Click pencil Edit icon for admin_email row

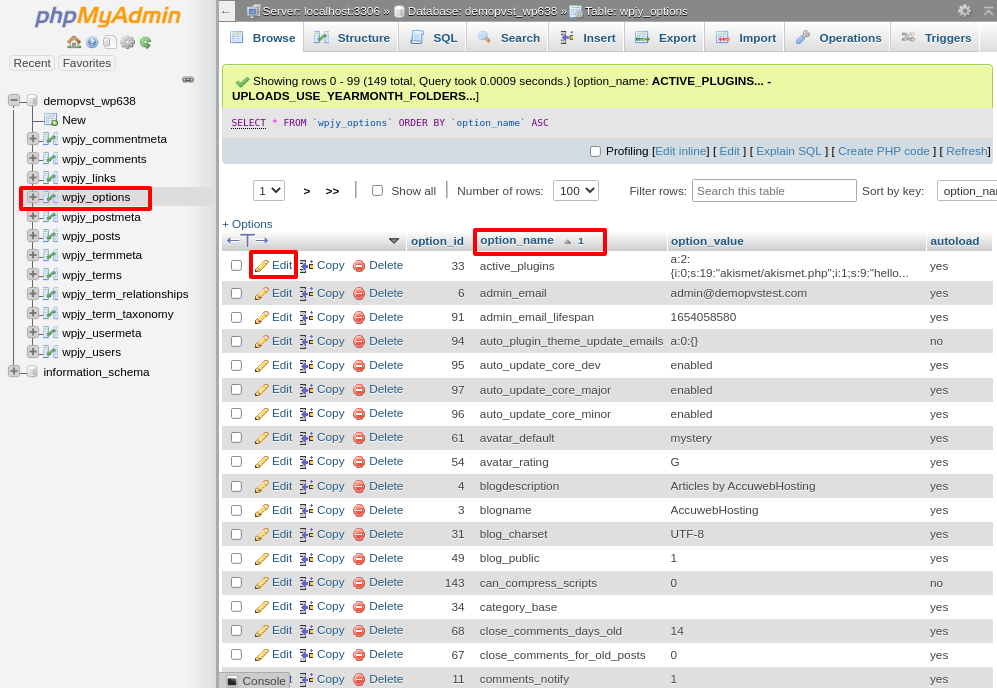[x=261, y=294]
